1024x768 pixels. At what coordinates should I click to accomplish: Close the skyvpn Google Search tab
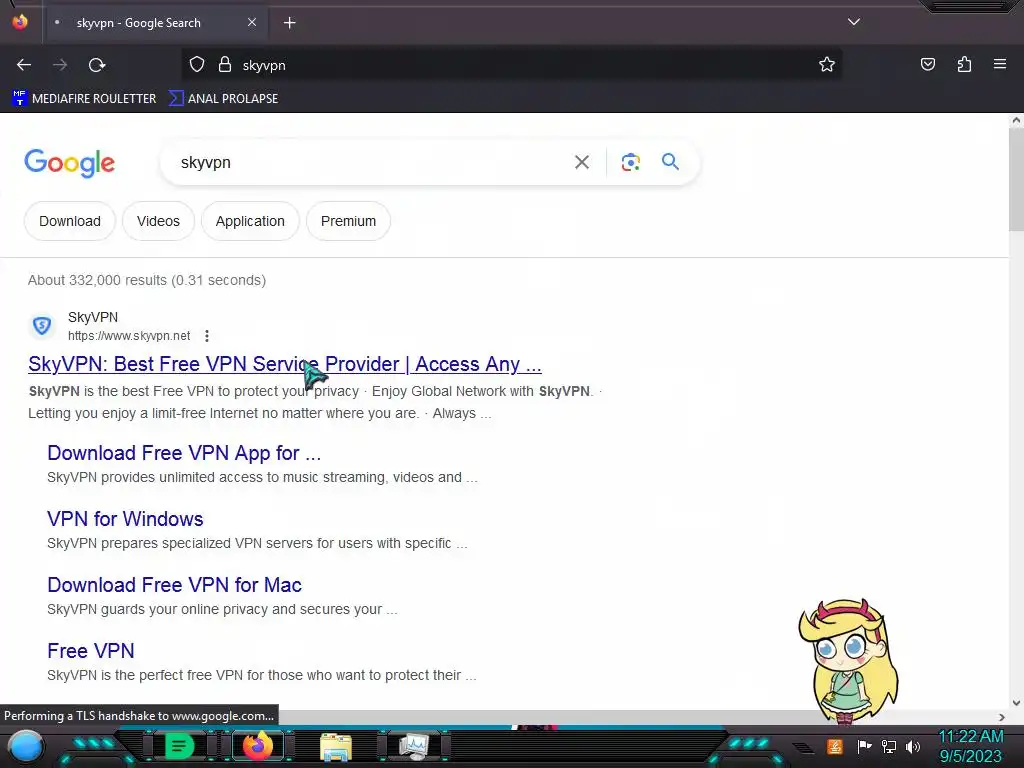(x=252, y=22)
